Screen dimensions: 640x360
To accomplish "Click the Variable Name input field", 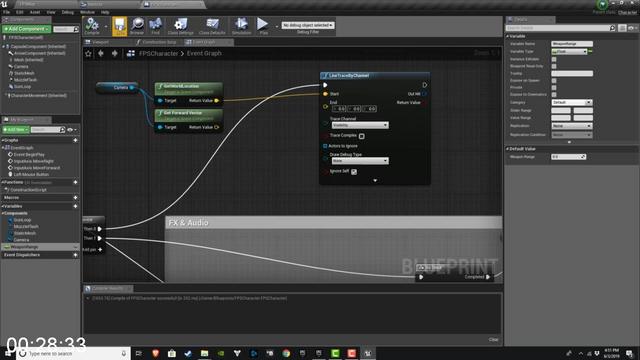I will tap(572, 44).
